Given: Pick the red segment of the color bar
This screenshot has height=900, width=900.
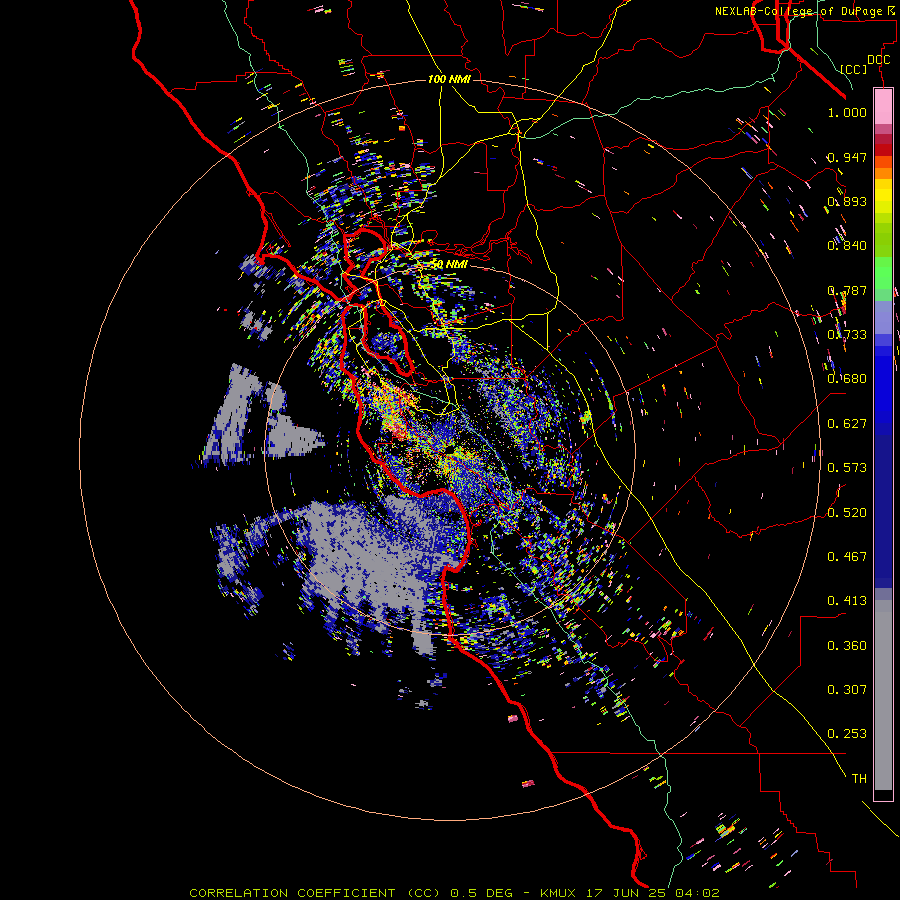Looking at the screenshot, I should 883,150.
